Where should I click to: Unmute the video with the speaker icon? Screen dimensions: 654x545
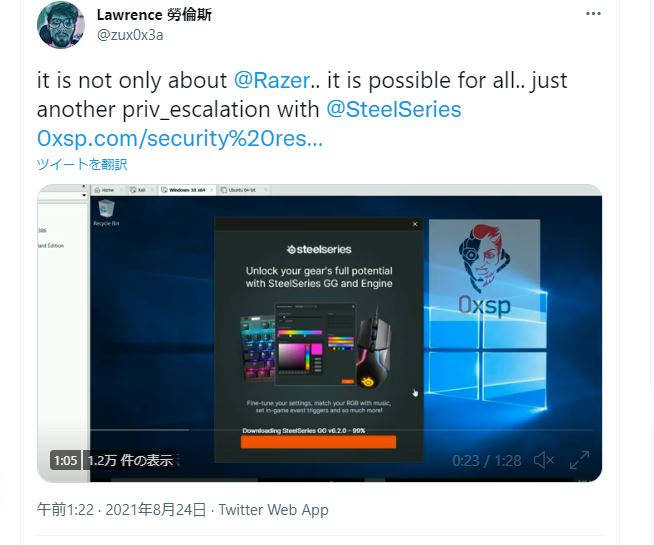(544, 460)
